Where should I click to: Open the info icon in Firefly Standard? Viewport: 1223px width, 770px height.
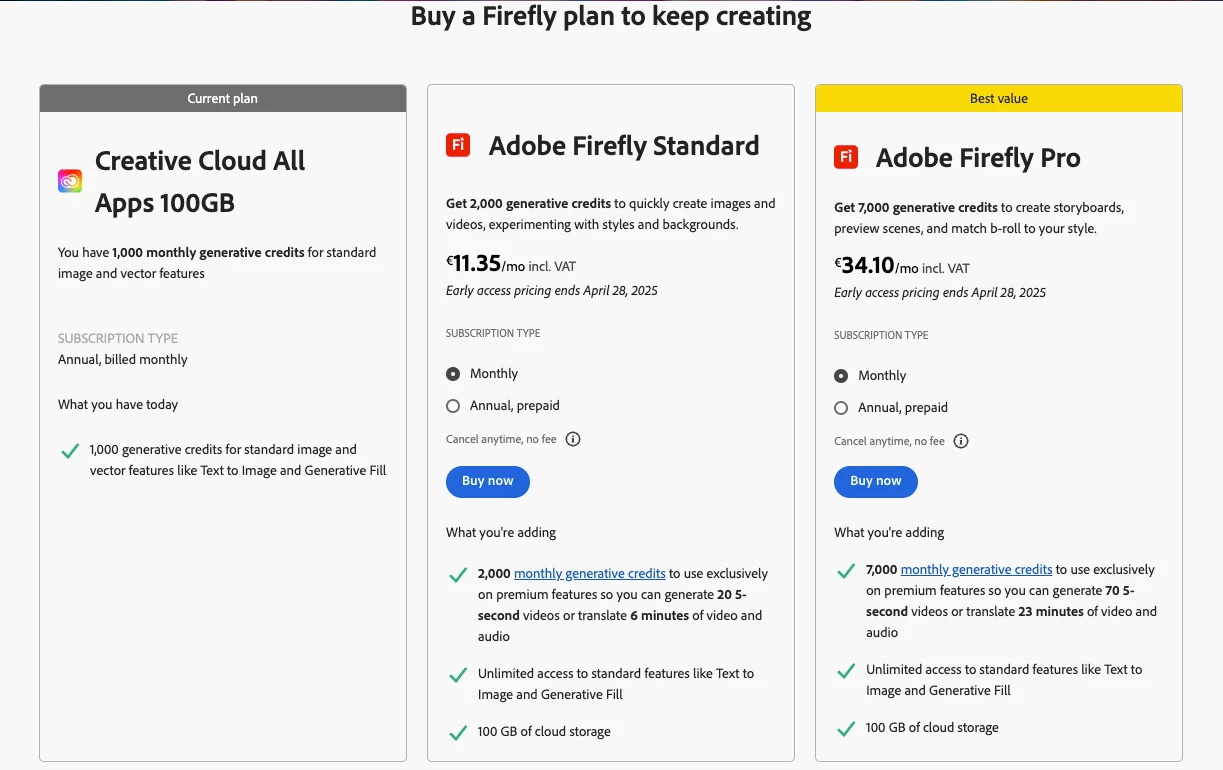[573, 439]
